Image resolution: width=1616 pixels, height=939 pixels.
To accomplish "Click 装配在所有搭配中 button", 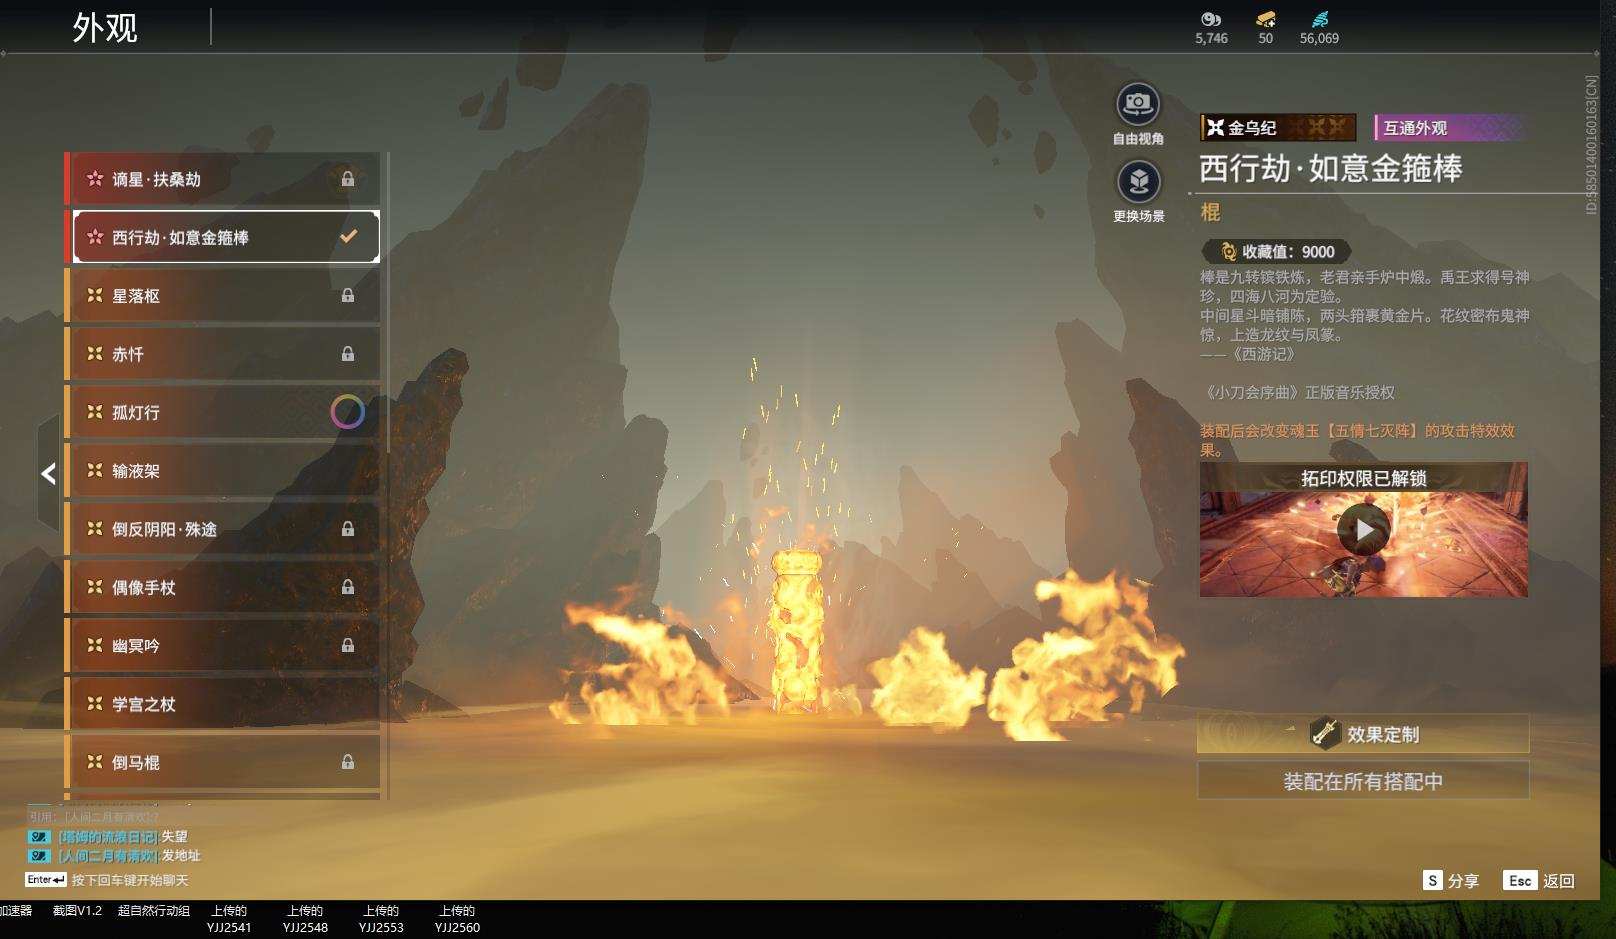I will tap(1363, 781).
